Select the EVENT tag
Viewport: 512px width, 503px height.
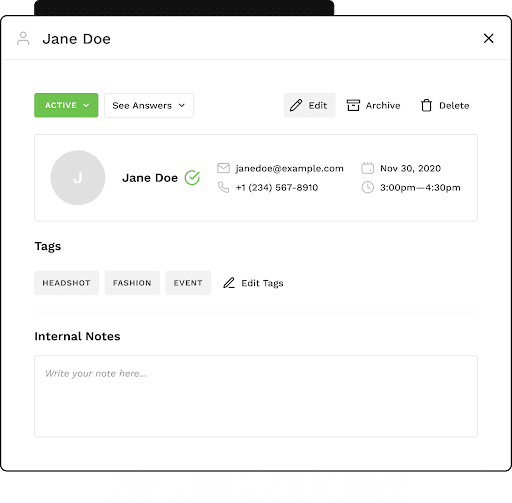(x=188, y=283)
